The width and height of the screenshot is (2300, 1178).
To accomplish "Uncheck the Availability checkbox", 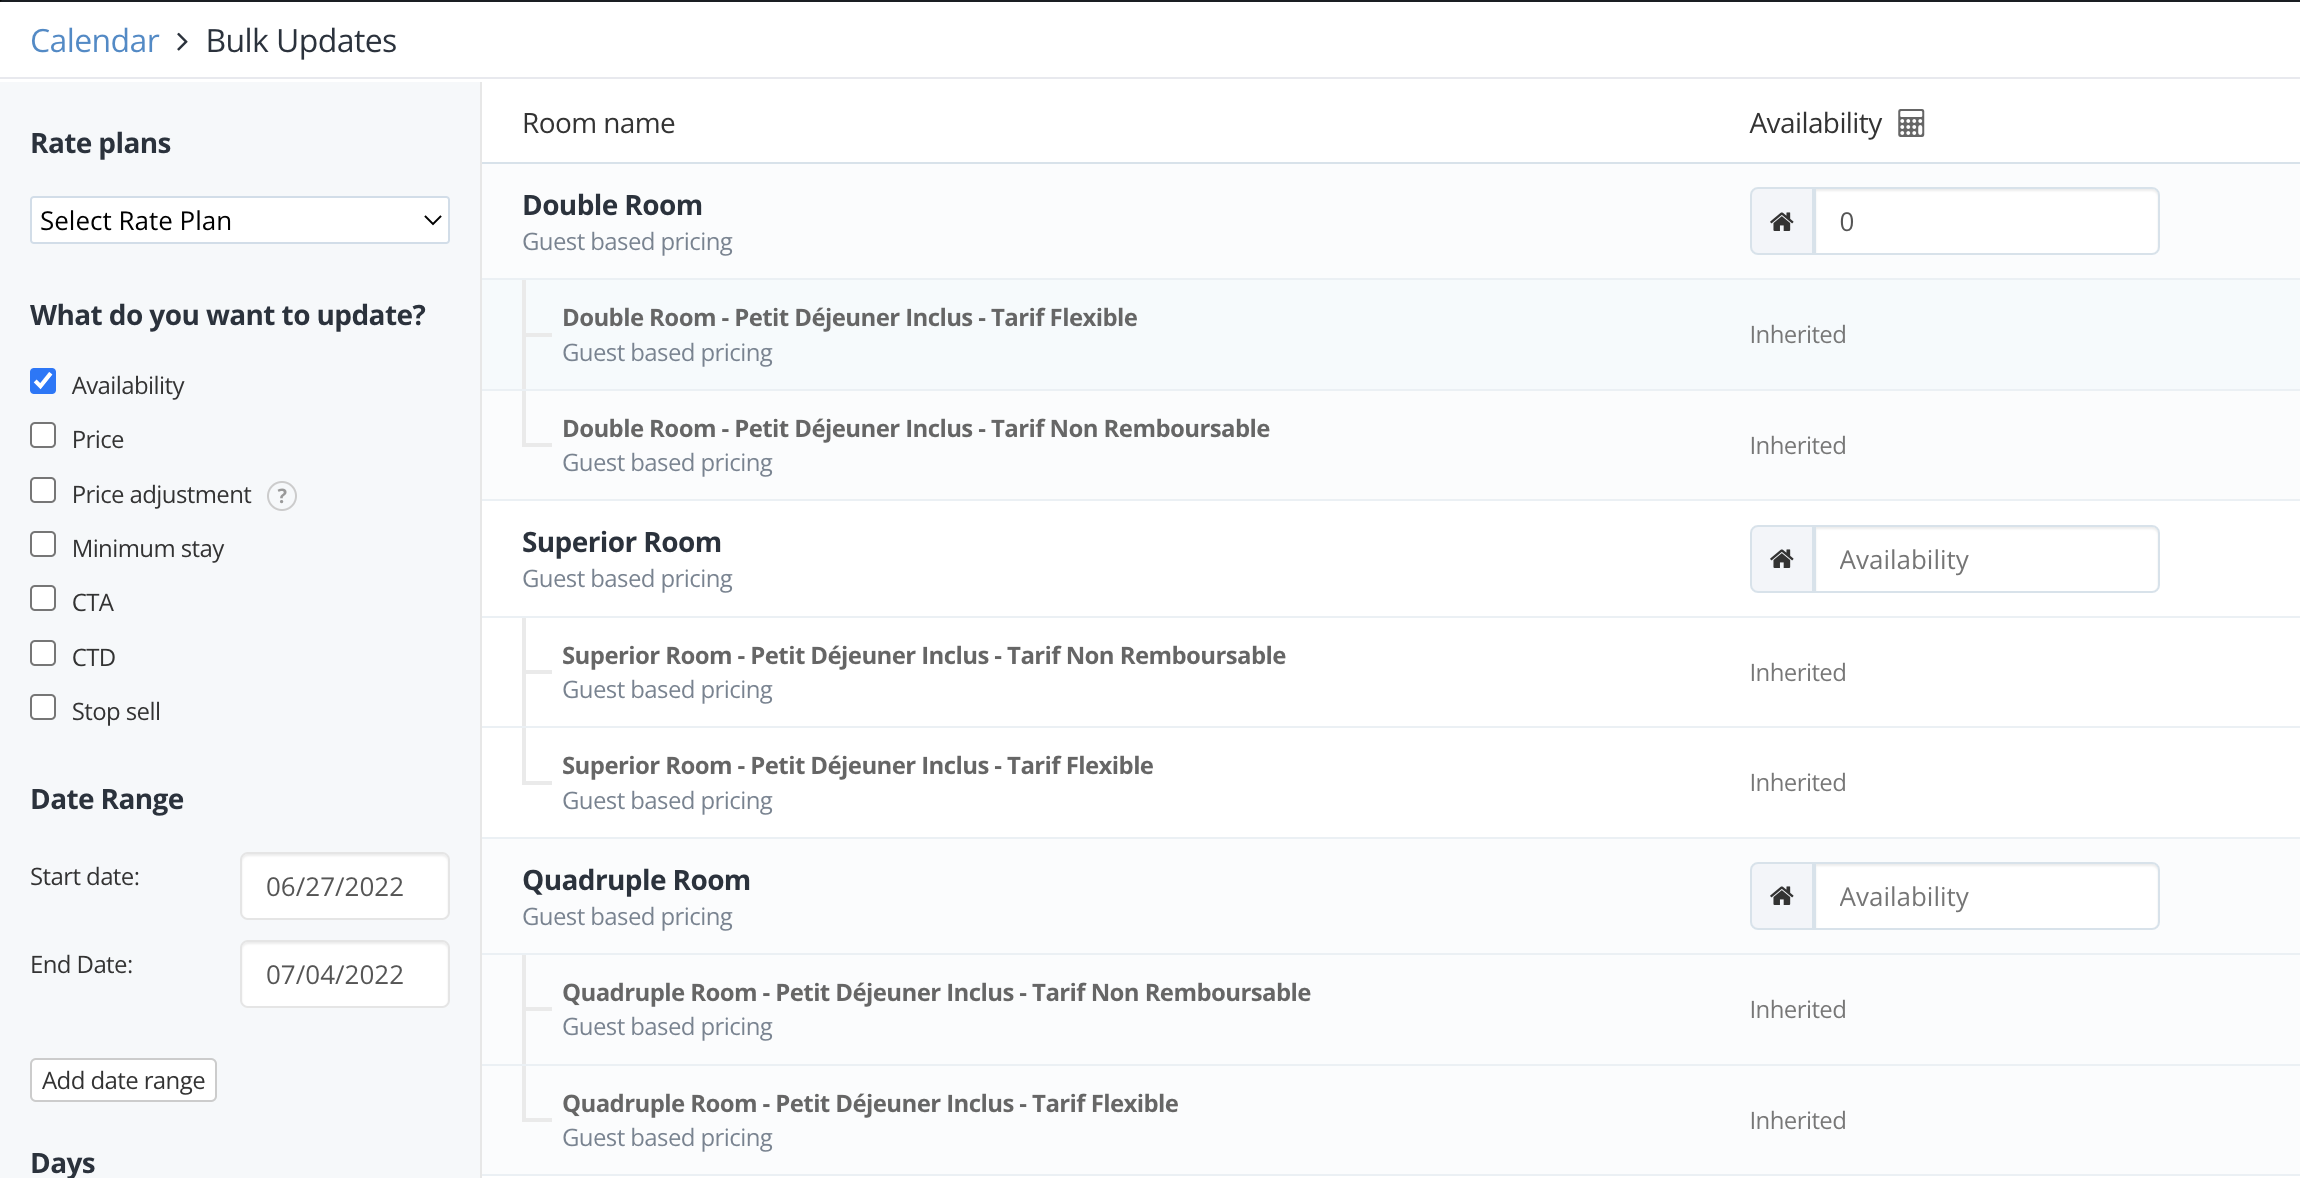I will tap(43, 381).
